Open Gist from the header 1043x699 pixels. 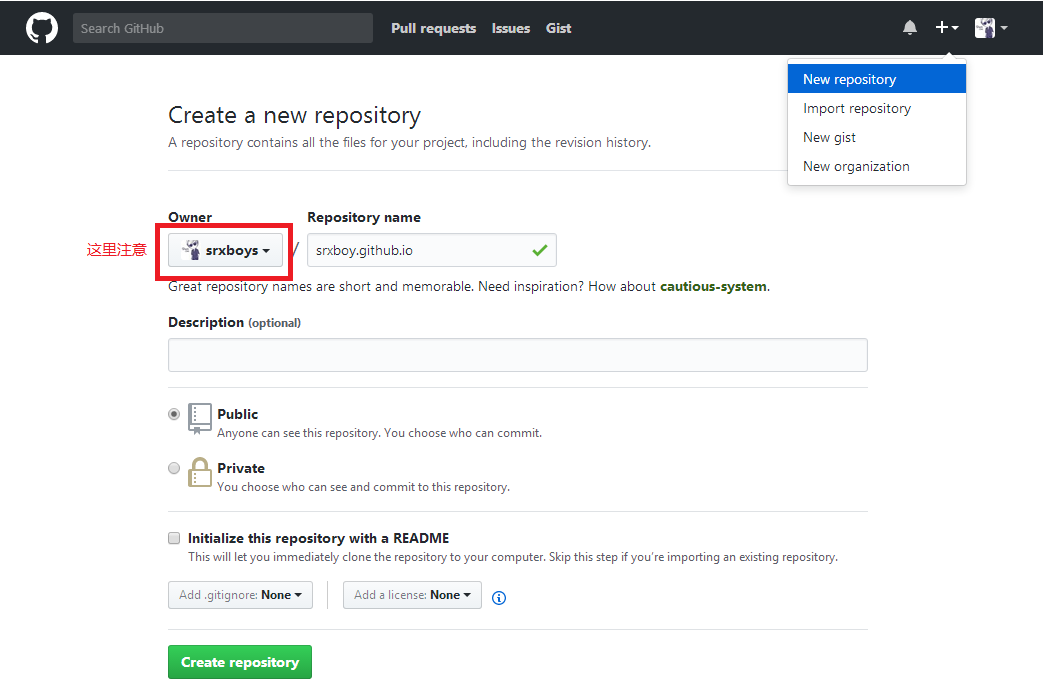point(559,28)
